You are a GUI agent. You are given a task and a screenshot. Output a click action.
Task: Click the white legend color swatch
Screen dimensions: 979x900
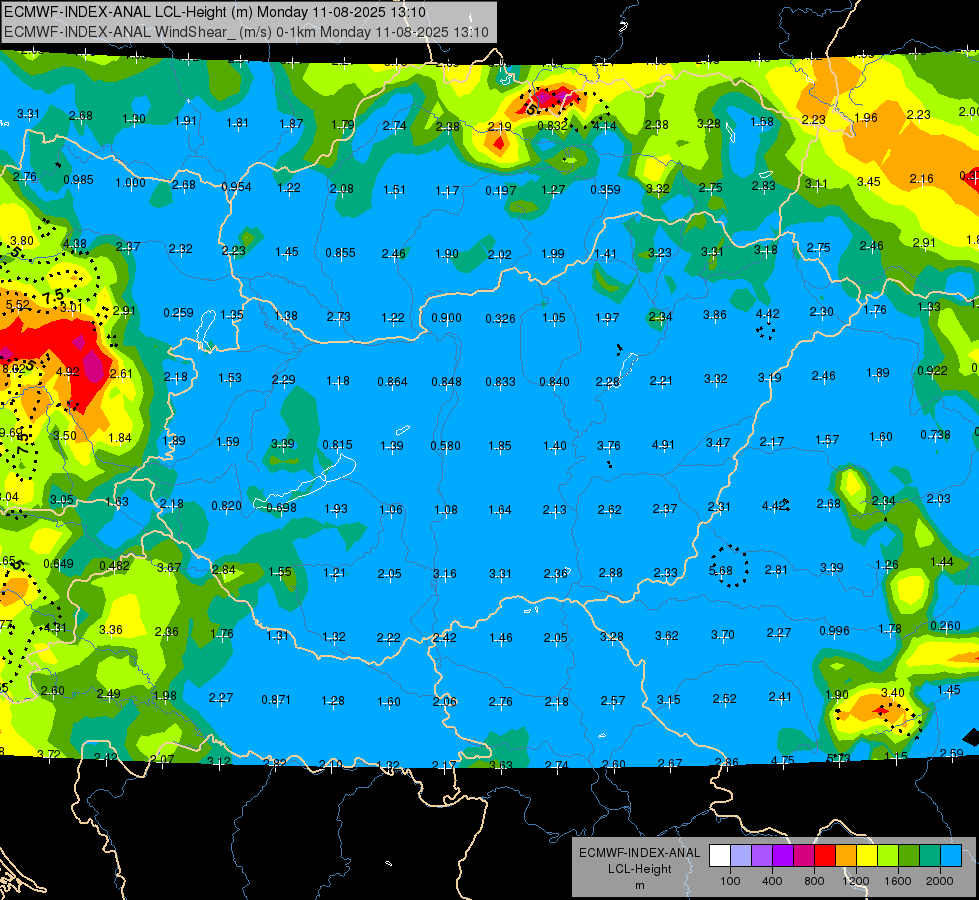(x=720, y=856)
